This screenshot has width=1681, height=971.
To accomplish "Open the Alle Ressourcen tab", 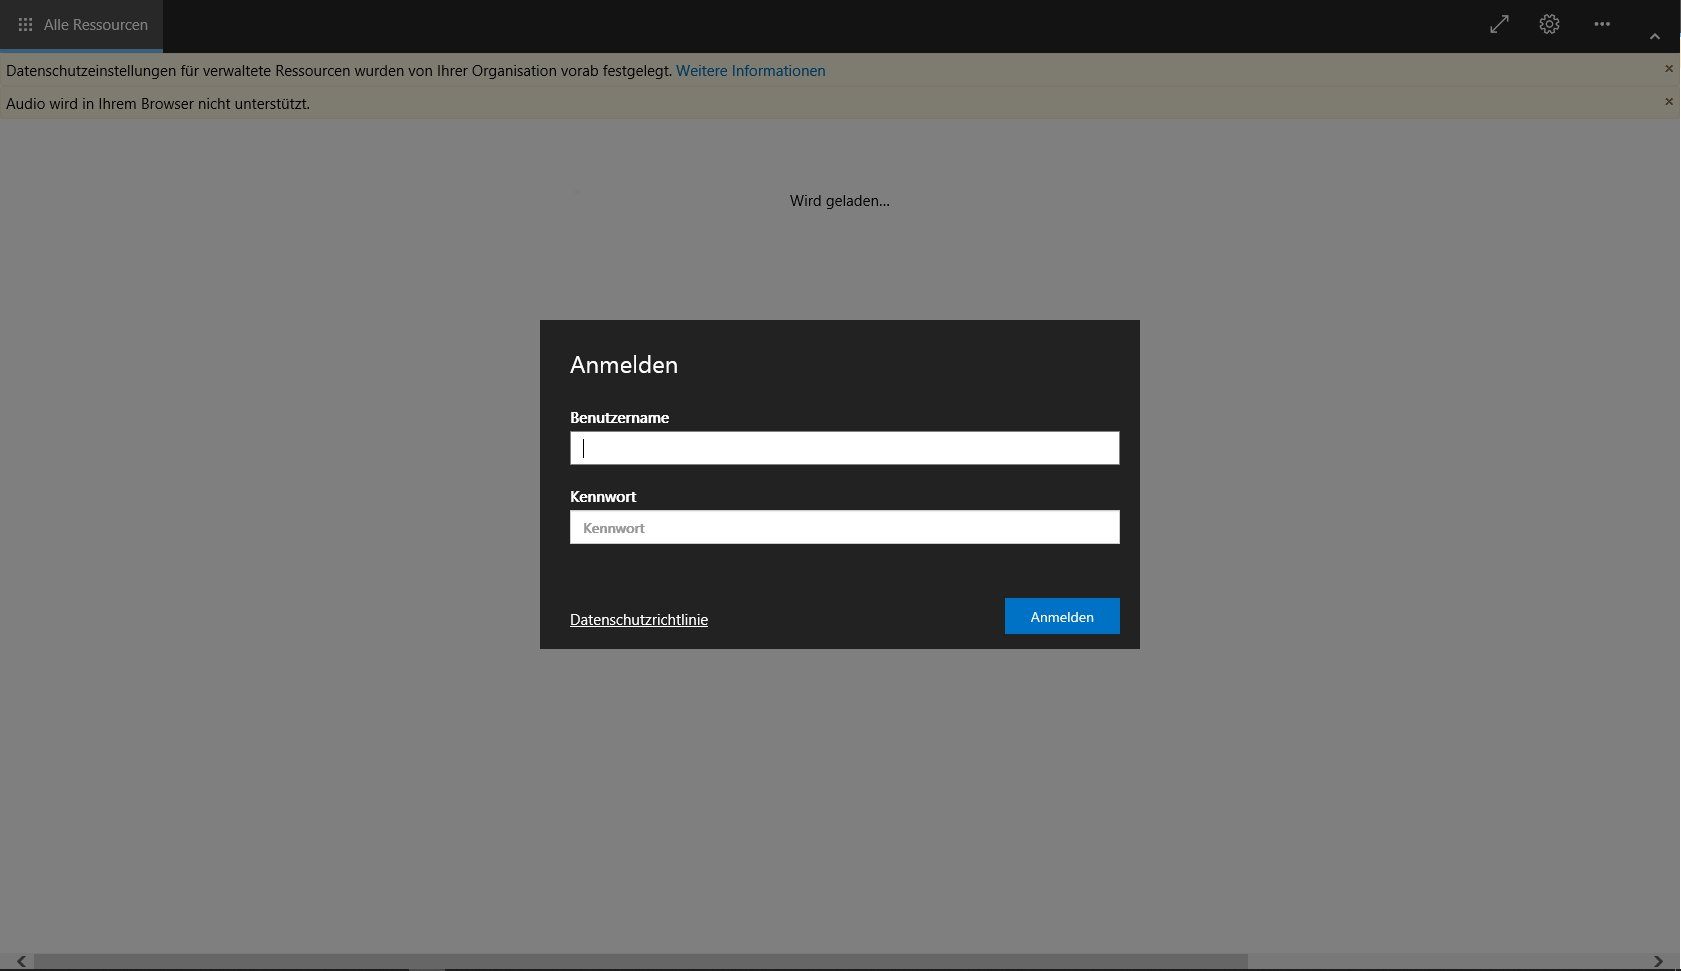I will pos(81,25).
